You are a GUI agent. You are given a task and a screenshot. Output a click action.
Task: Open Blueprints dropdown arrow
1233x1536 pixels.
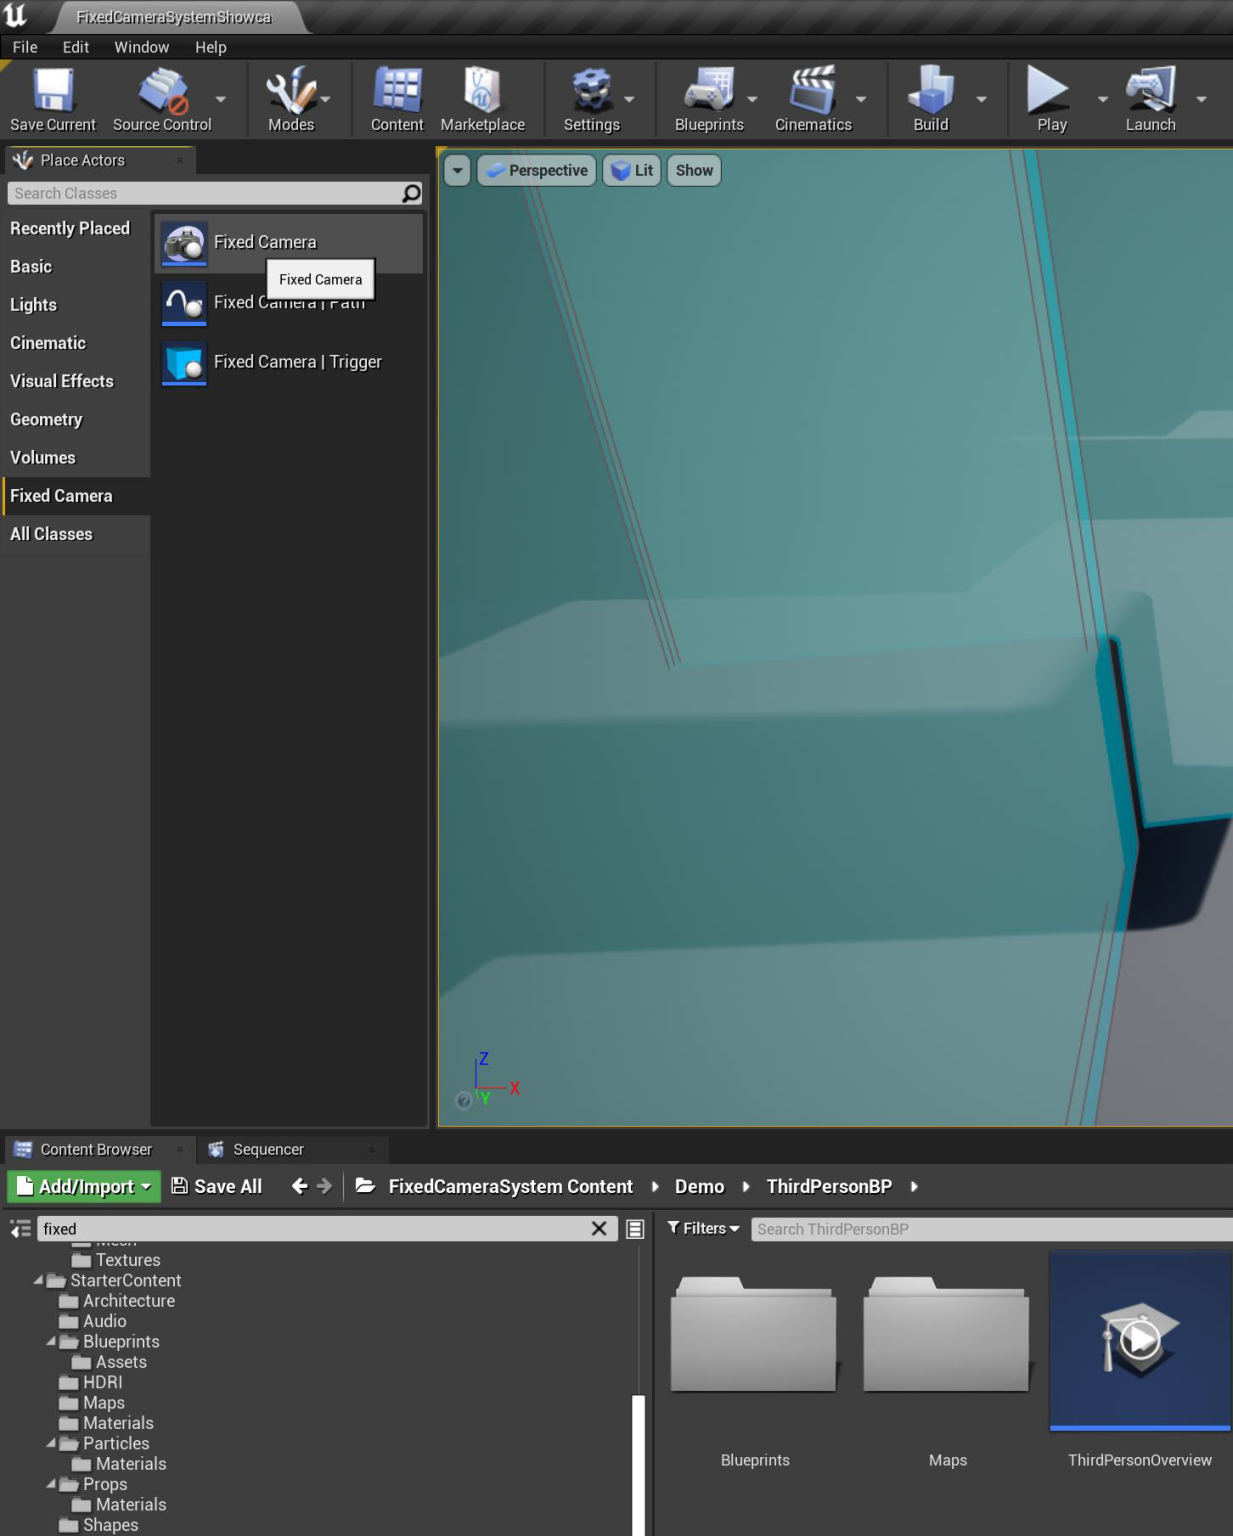pos(752,99)
